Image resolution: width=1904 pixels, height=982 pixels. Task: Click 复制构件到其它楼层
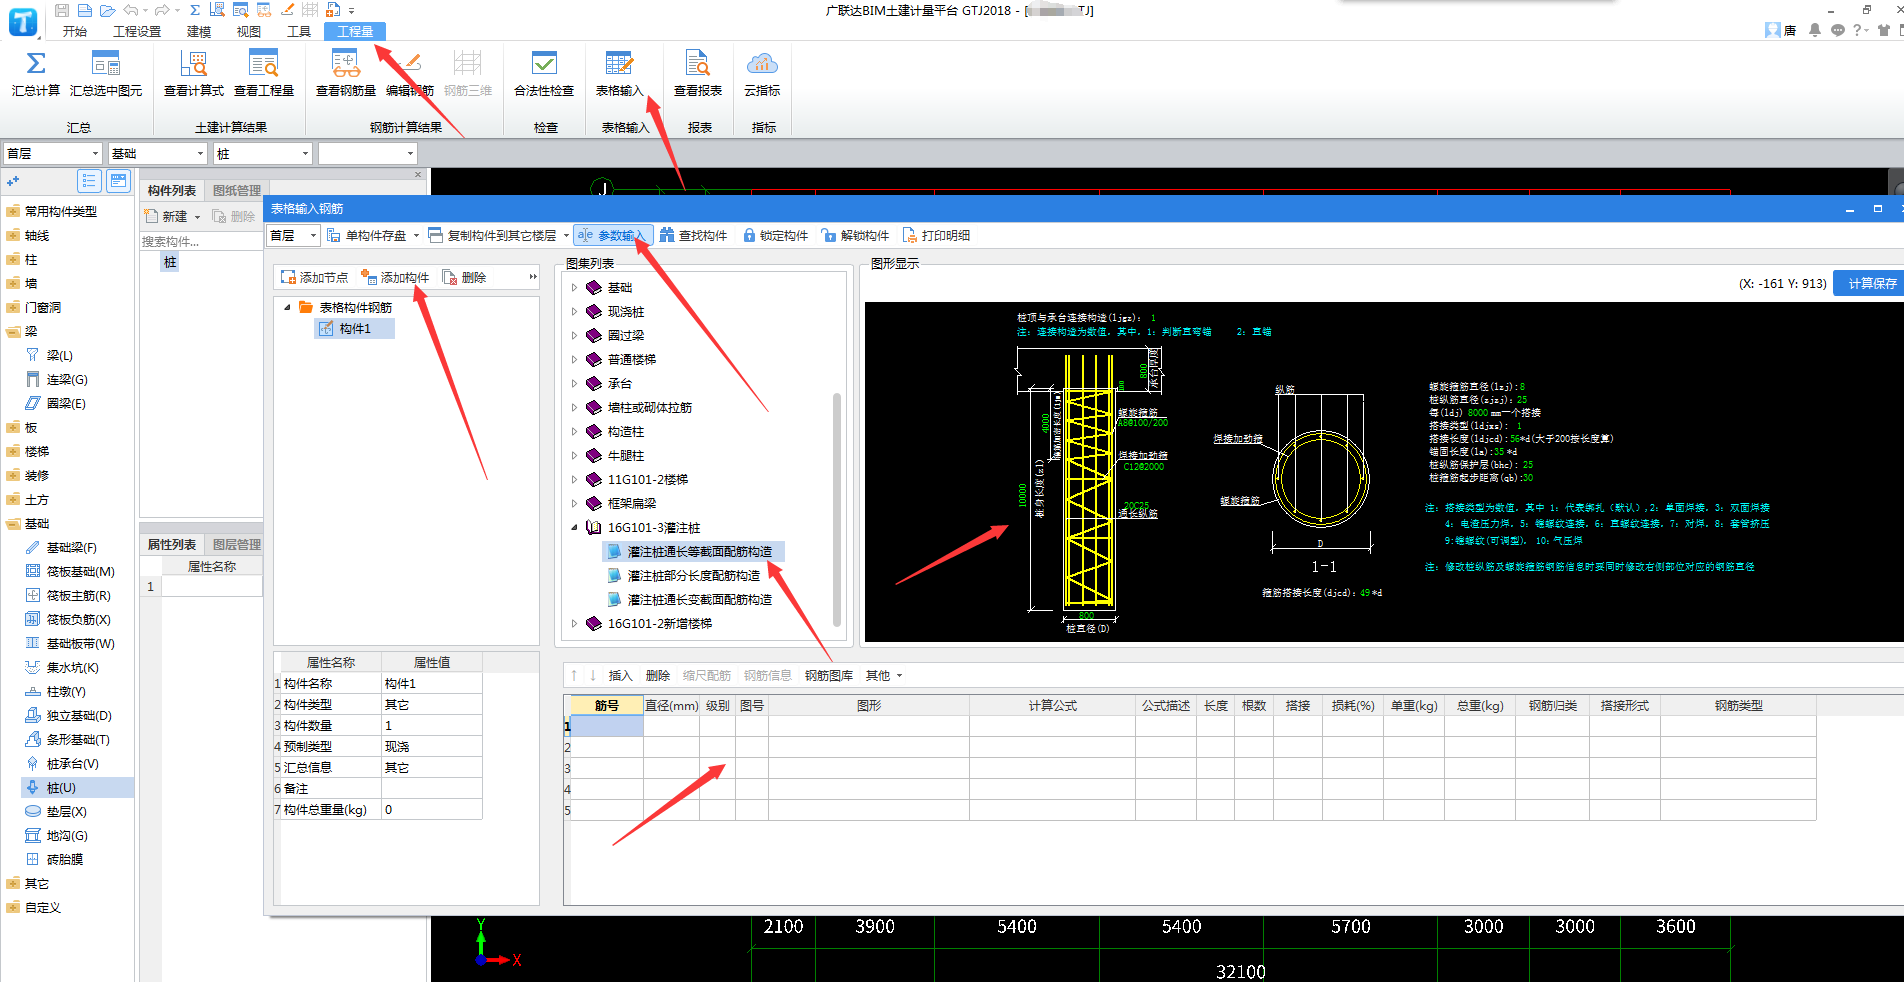[x=492, y=235]
